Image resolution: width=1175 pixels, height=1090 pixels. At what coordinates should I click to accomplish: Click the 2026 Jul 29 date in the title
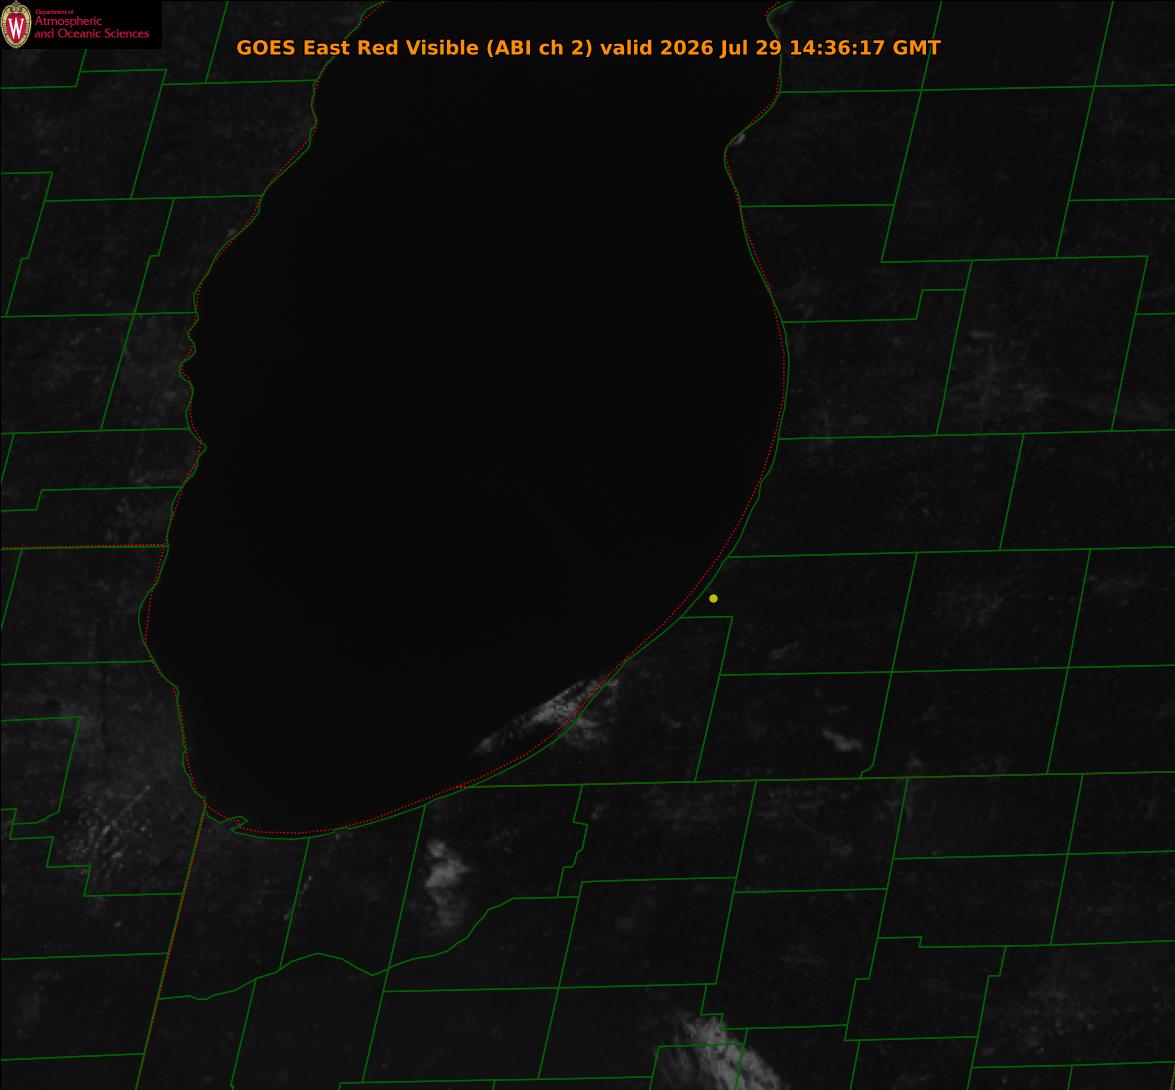pyautogui.click(x=720, y=48)
